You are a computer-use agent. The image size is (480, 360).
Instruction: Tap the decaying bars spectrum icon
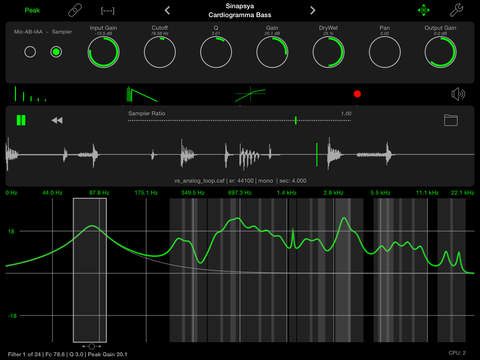[30, 94]
